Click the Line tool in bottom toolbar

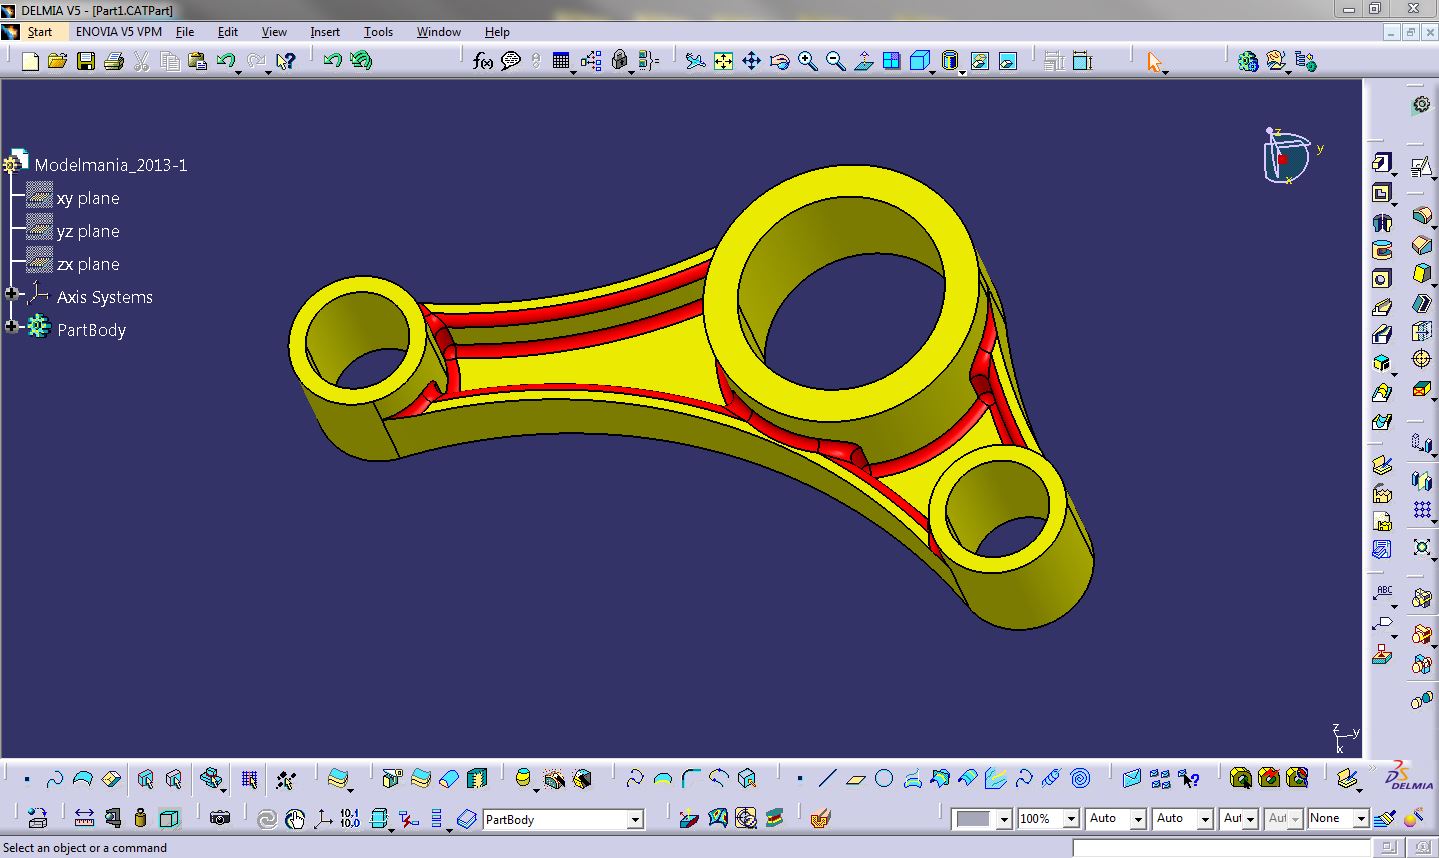[827, 778]
